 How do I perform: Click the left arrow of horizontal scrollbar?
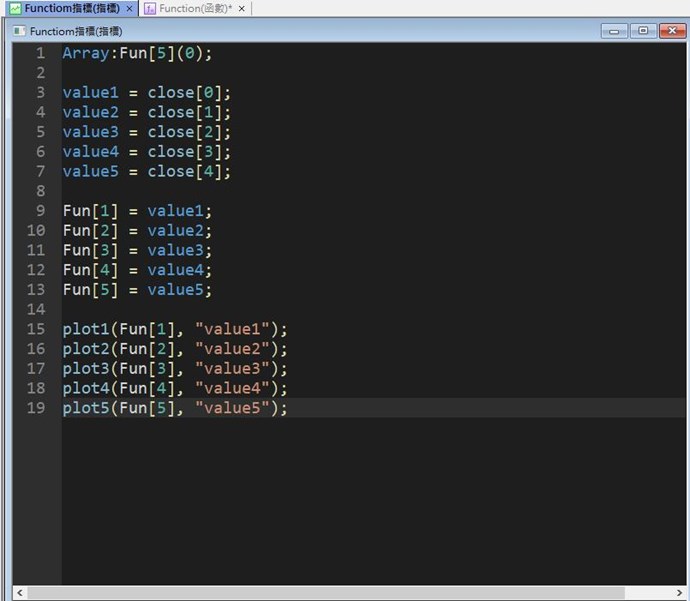pyautogui.click(x=19, y=593)
